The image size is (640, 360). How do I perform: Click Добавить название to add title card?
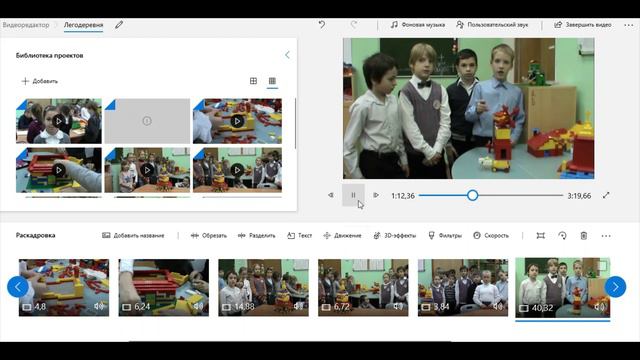(x=133, y=236)
